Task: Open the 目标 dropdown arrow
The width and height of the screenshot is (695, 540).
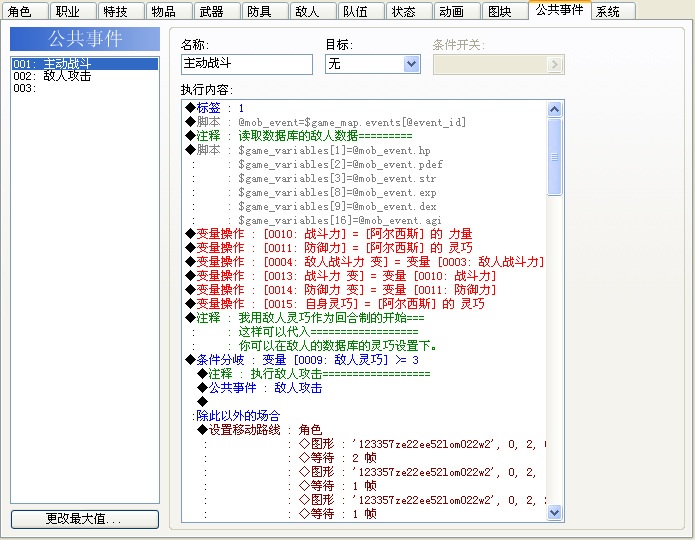Action: pos(411,64)
